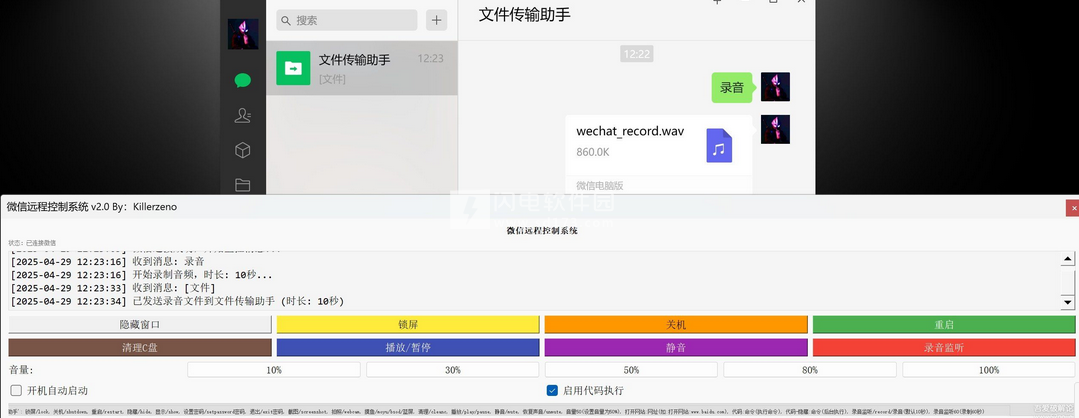Open WeChat contacts icon in sidebar

pyautogui.click(x=242, y=116)
